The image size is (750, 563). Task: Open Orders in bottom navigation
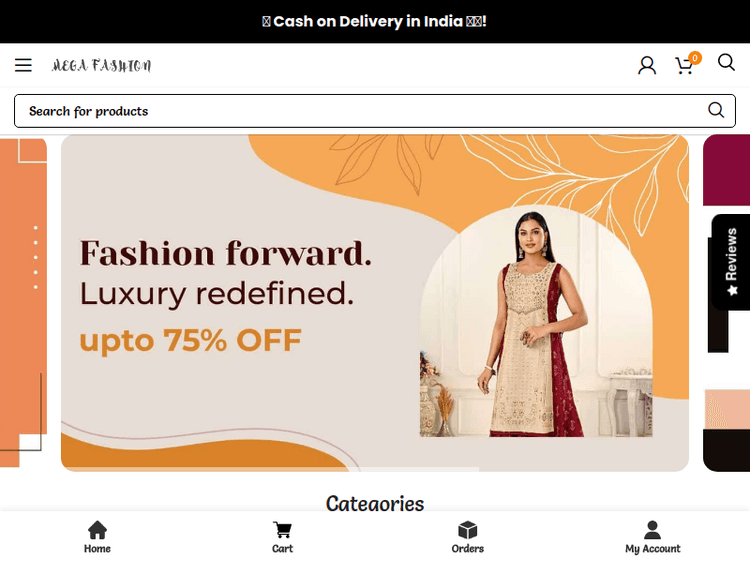tap(467, 537)
